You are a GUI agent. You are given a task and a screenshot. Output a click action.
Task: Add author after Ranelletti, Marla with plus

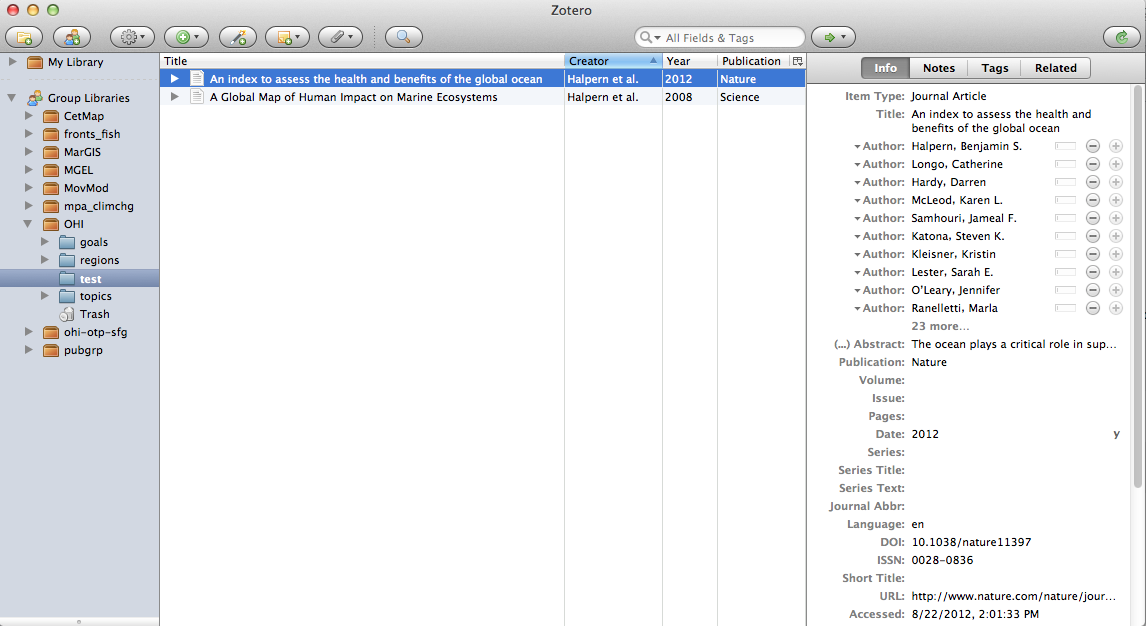point(1116,308)
